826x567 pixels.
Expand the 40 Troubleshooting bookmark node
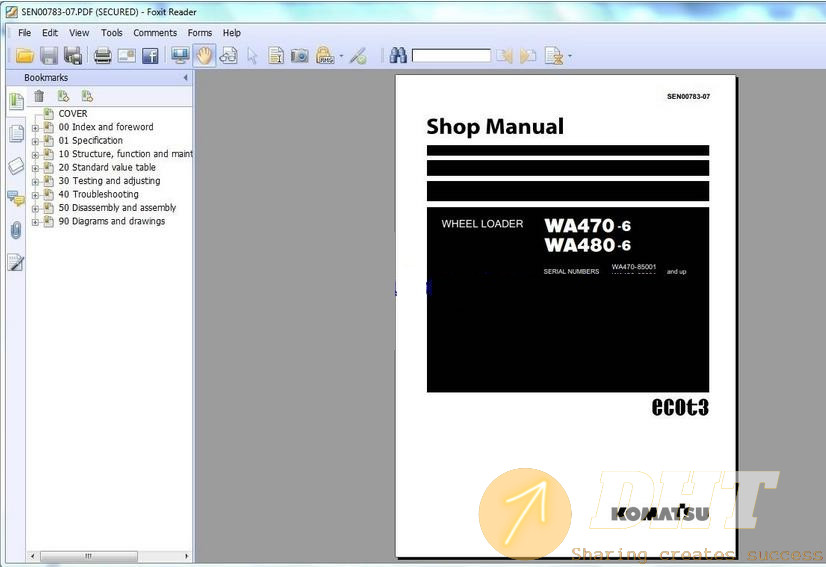(x=35, y=195)
